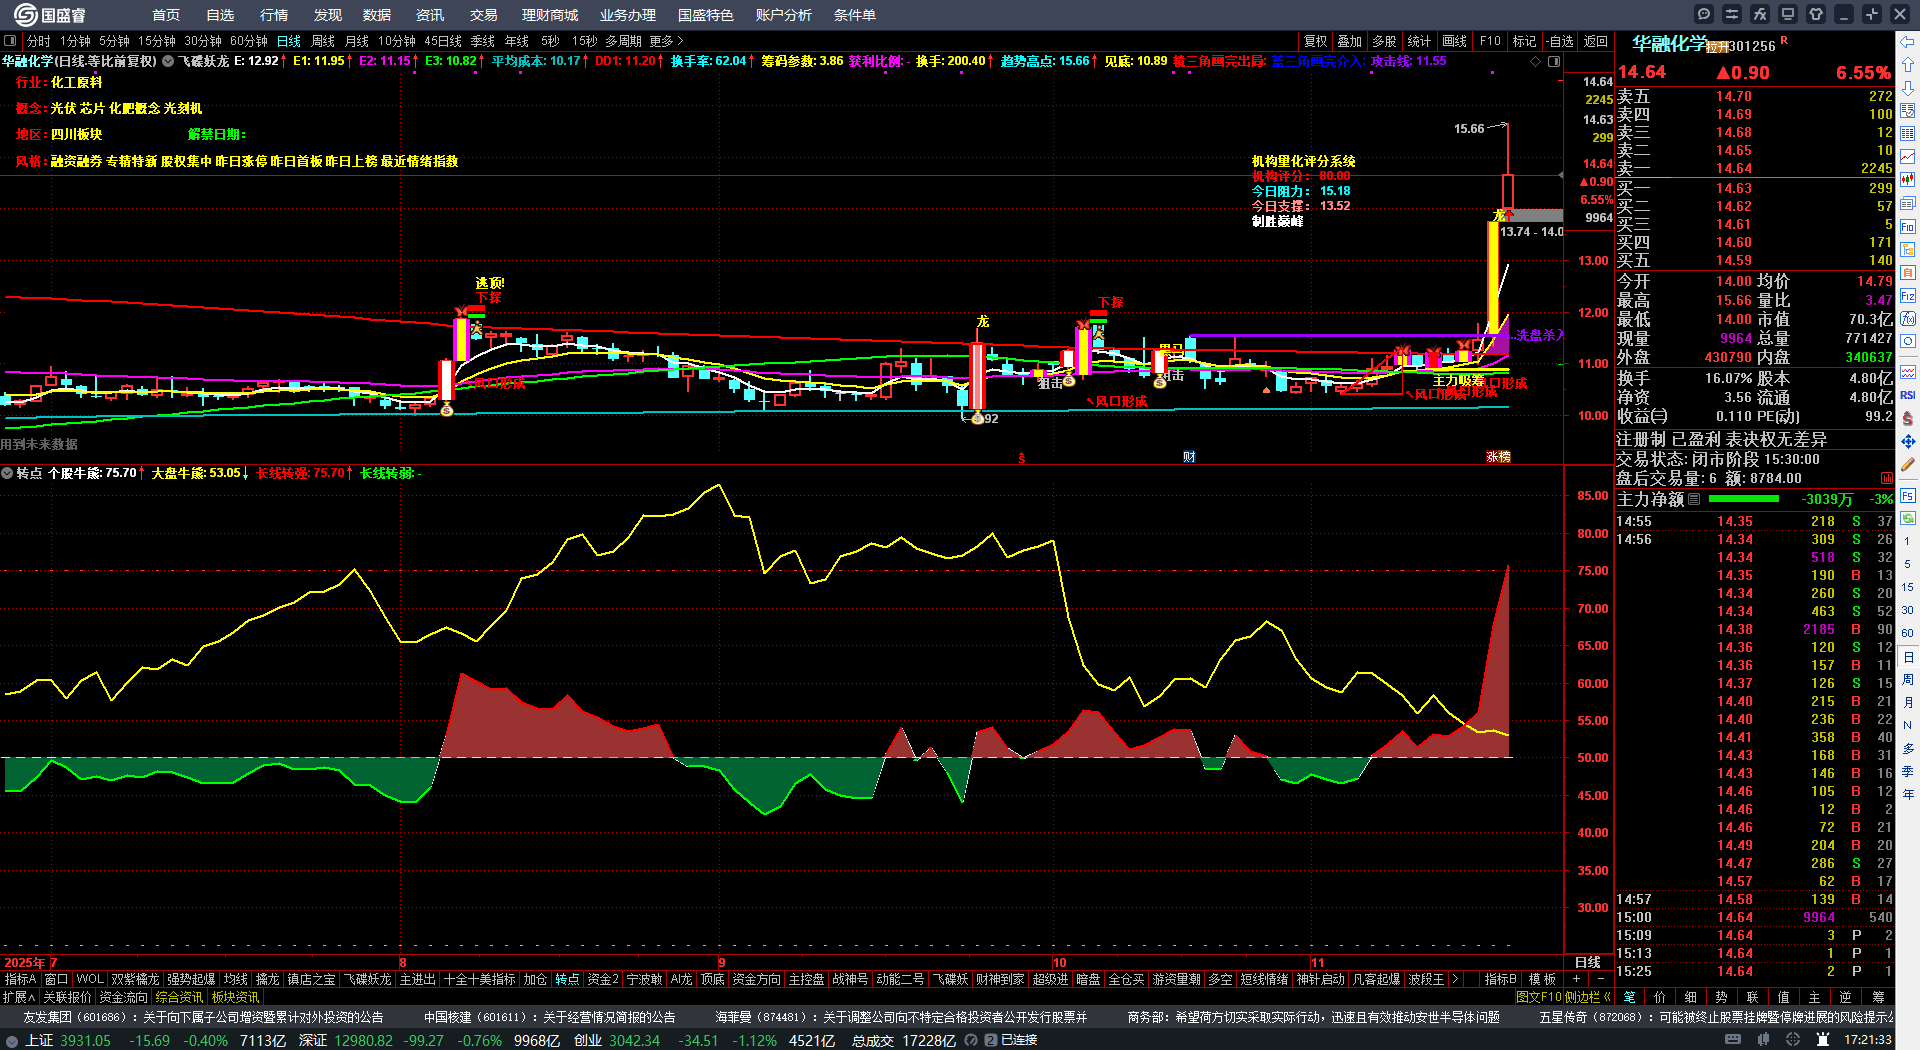Expand the 主力净额 list icon
1920x1050 pixels.
click(x=1694, y=499)
